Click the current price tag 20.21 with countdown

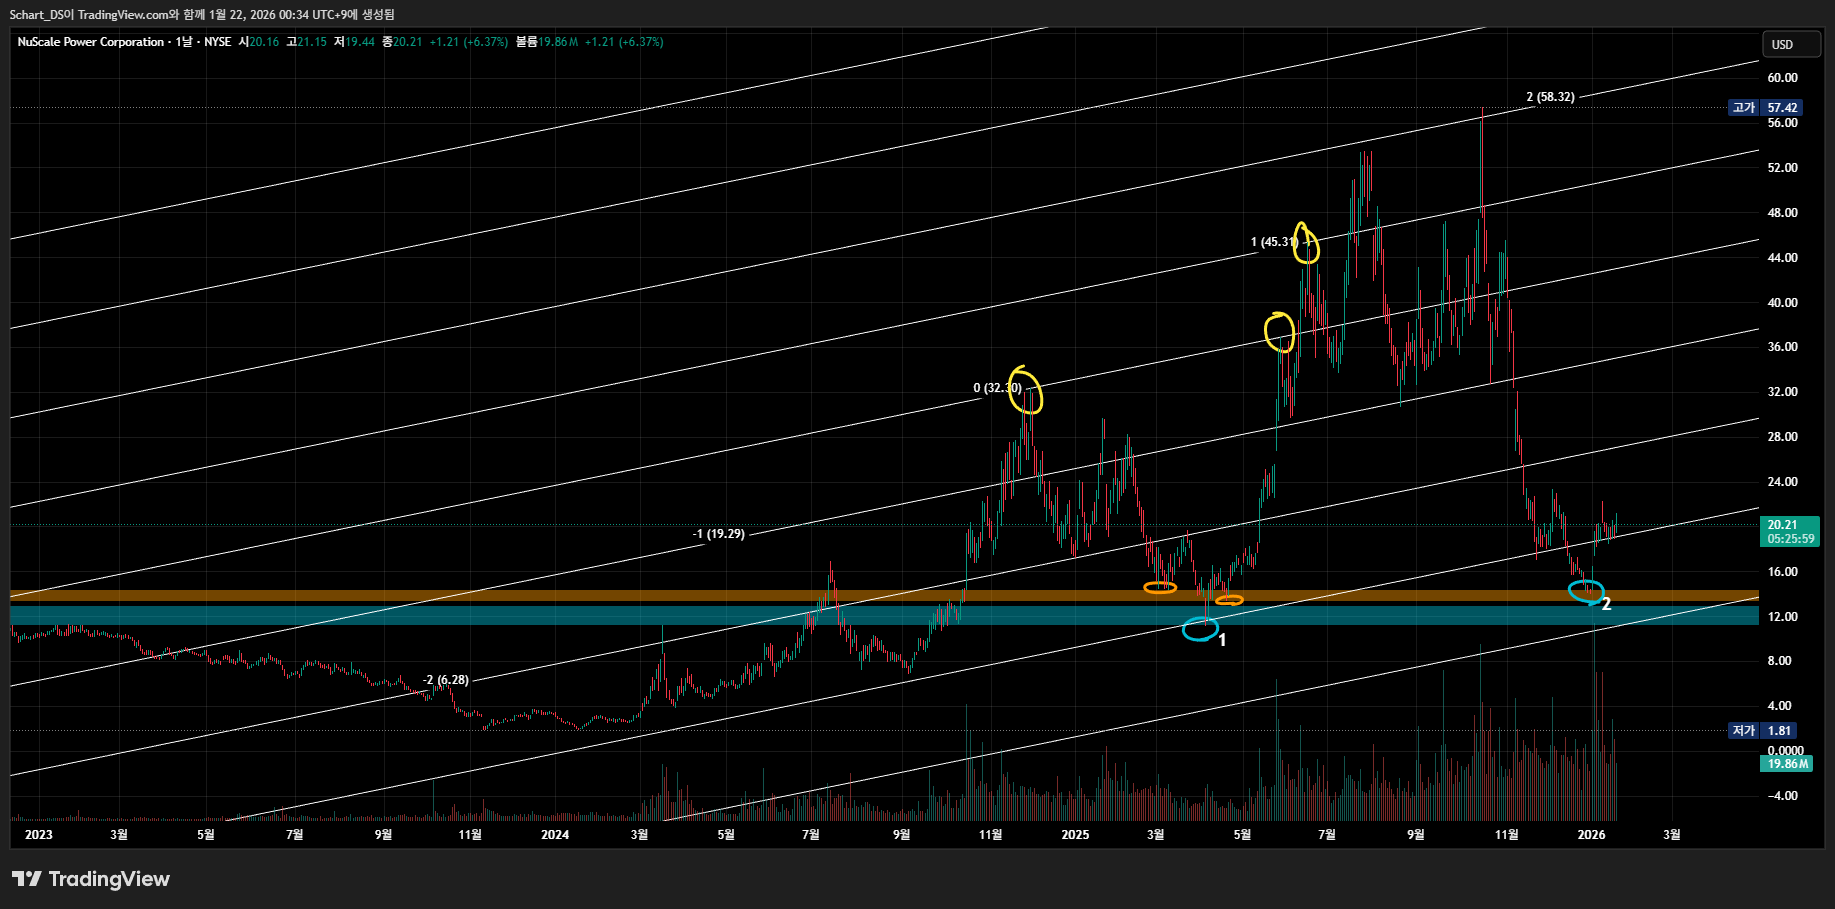(1790, 531)
